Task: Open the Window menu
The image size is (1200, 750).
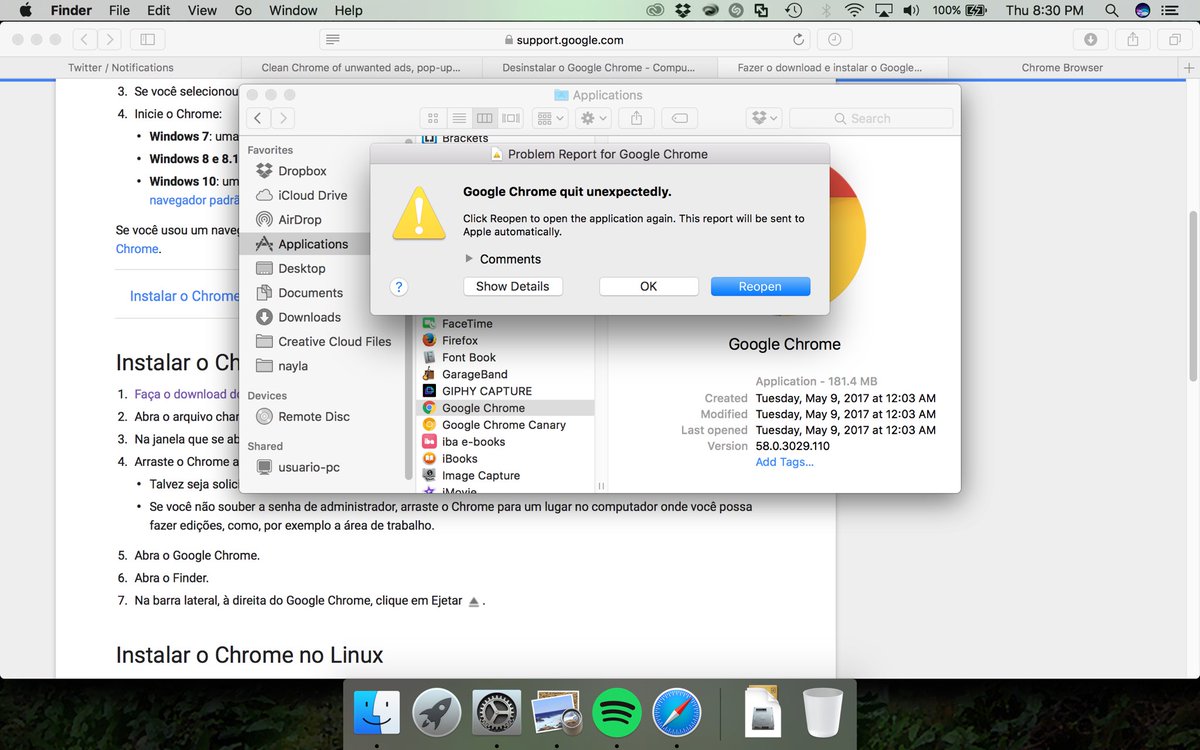Action: [x=293, y=10]
